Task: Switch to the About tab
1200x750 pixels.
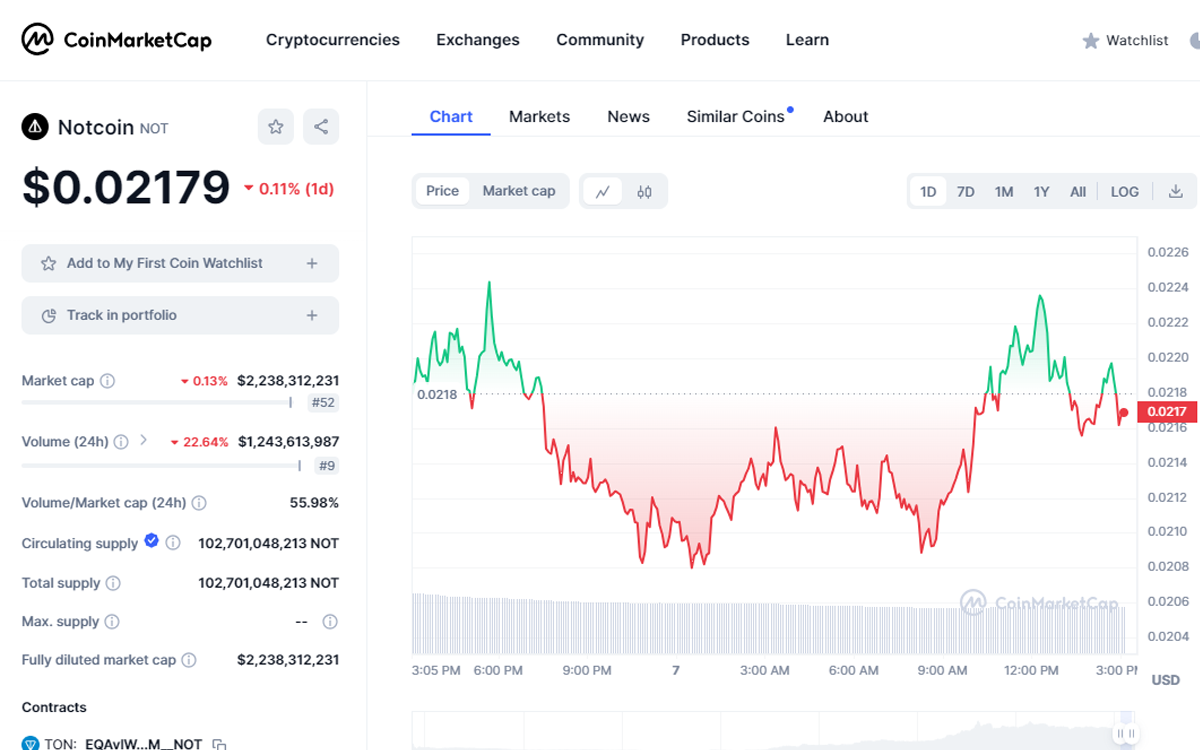Action: 845,116
